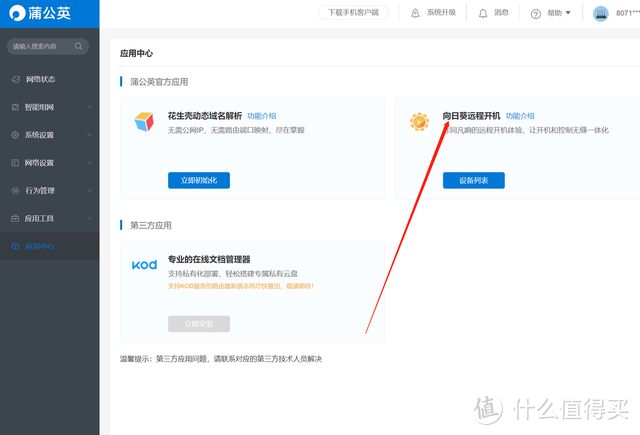640x435 pixels.
Task: Click the search magnifier icon in sidebar
Action: [x=78, y=47]
